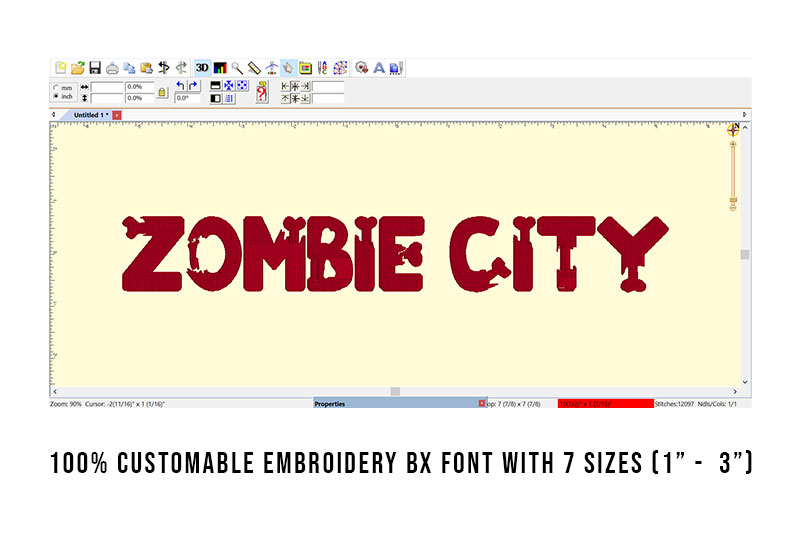Image resolution: width=800 pixels, height=533 pixels.
Task: Align bottom with the vertical align icon
Action: 305,98
